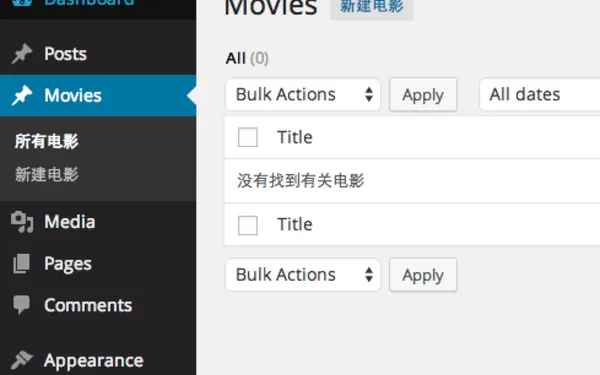Click the Pages stacked-sheets icon

(21, 264)
